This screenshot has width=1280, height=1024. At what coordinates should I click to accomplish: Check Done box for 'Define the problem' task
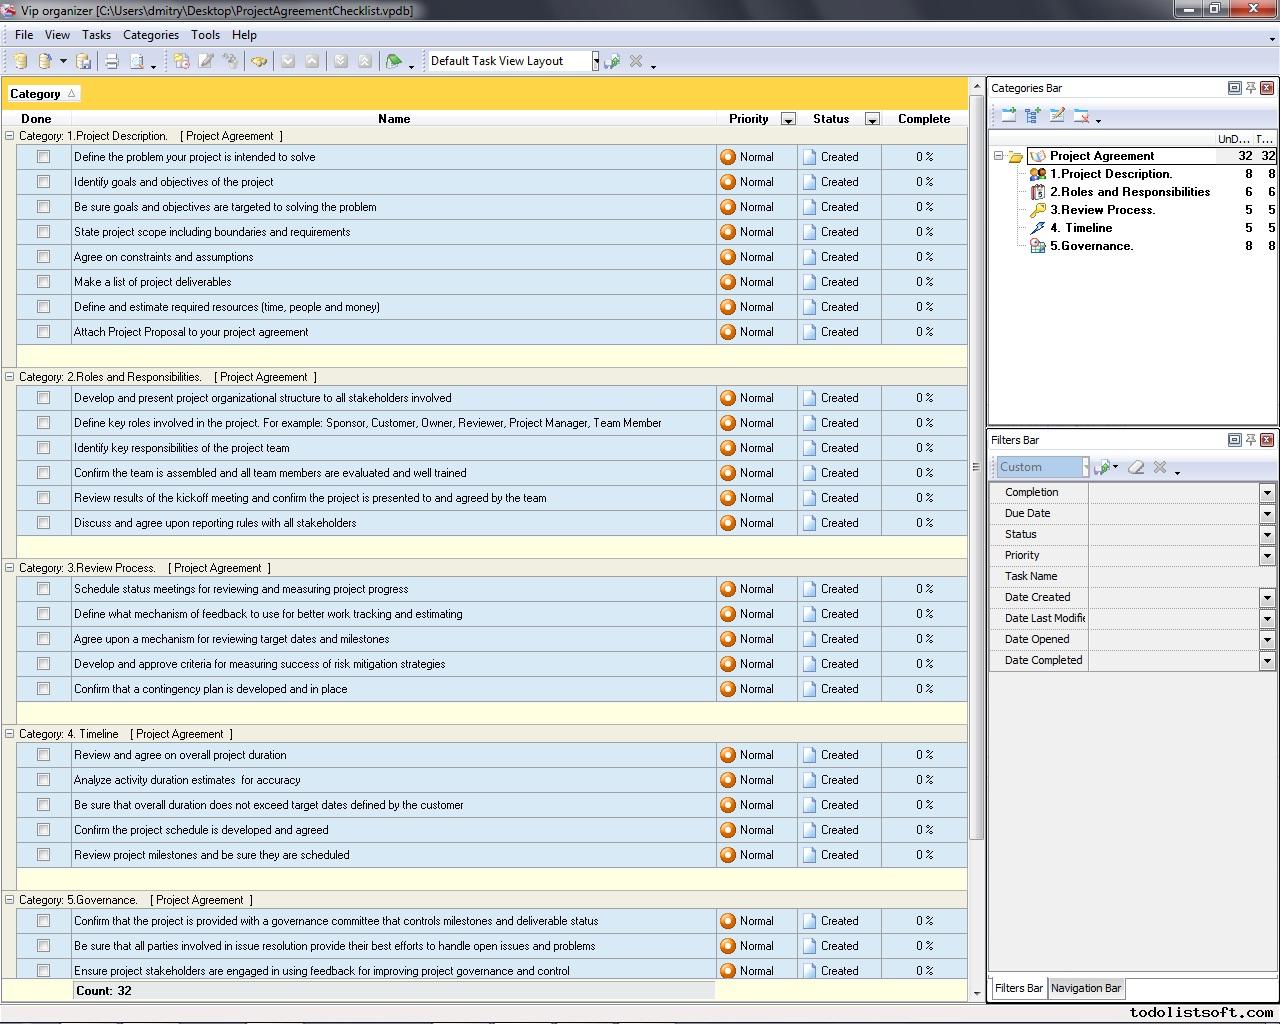pos(43,157)
